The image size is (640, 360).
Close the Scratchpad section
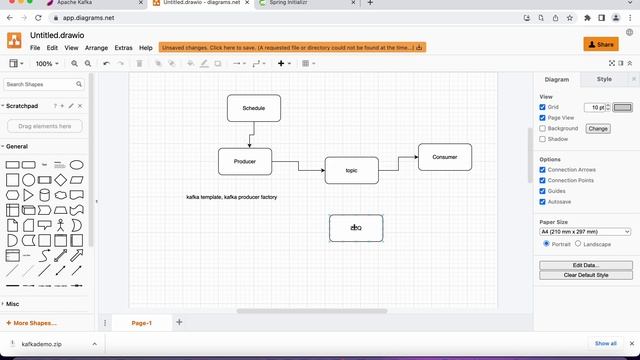coord(80,106)
